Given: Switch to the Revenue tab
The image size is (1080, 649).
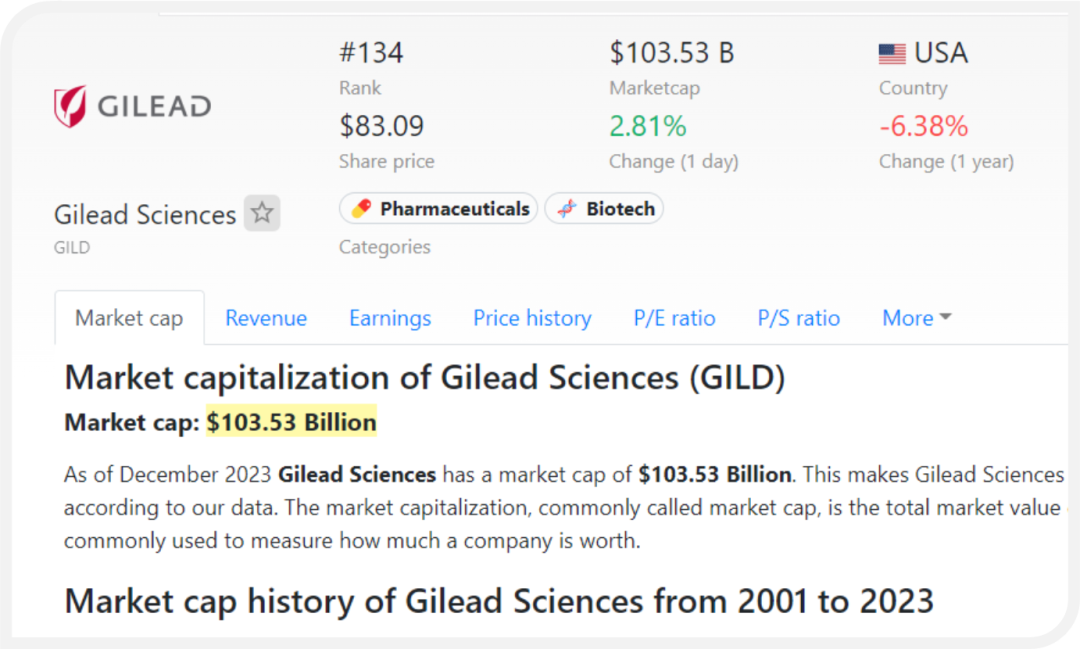Looking at the screenshot, I should click(x=266, y=318).
